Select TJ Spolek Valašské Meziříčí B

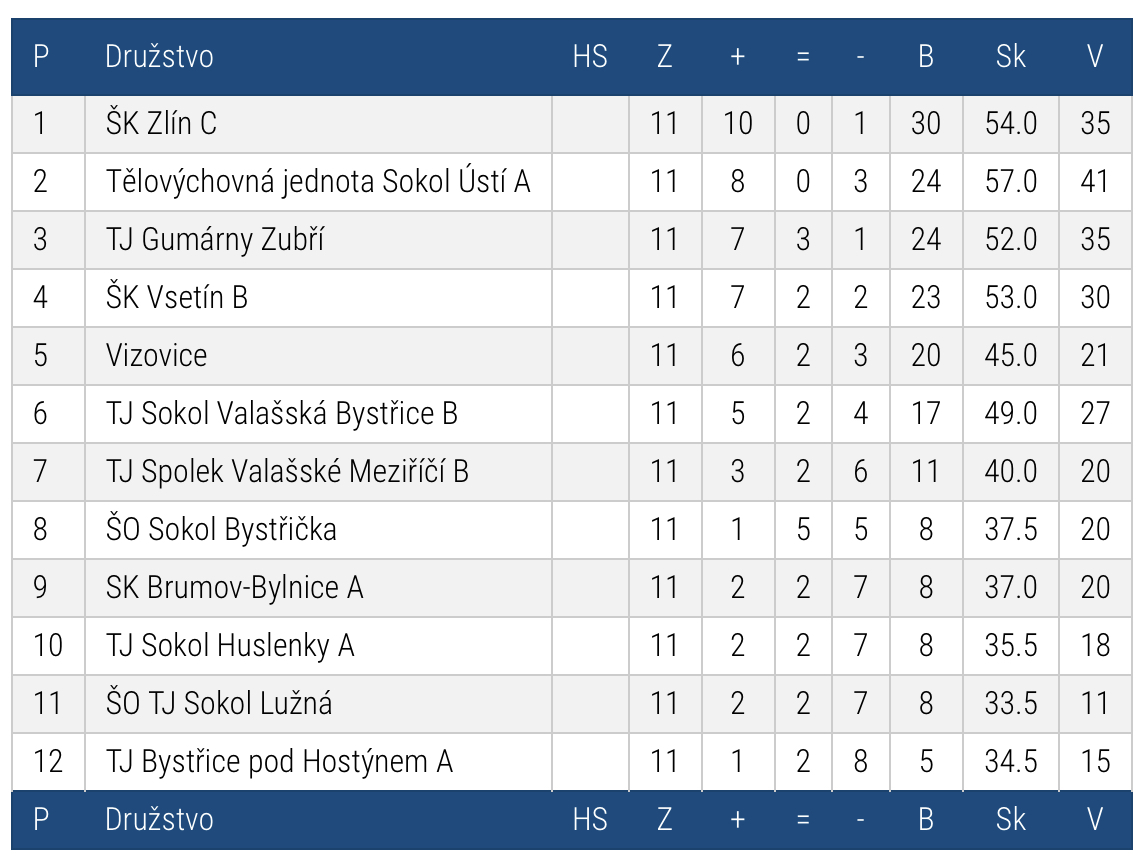click(x=287, y=471)
